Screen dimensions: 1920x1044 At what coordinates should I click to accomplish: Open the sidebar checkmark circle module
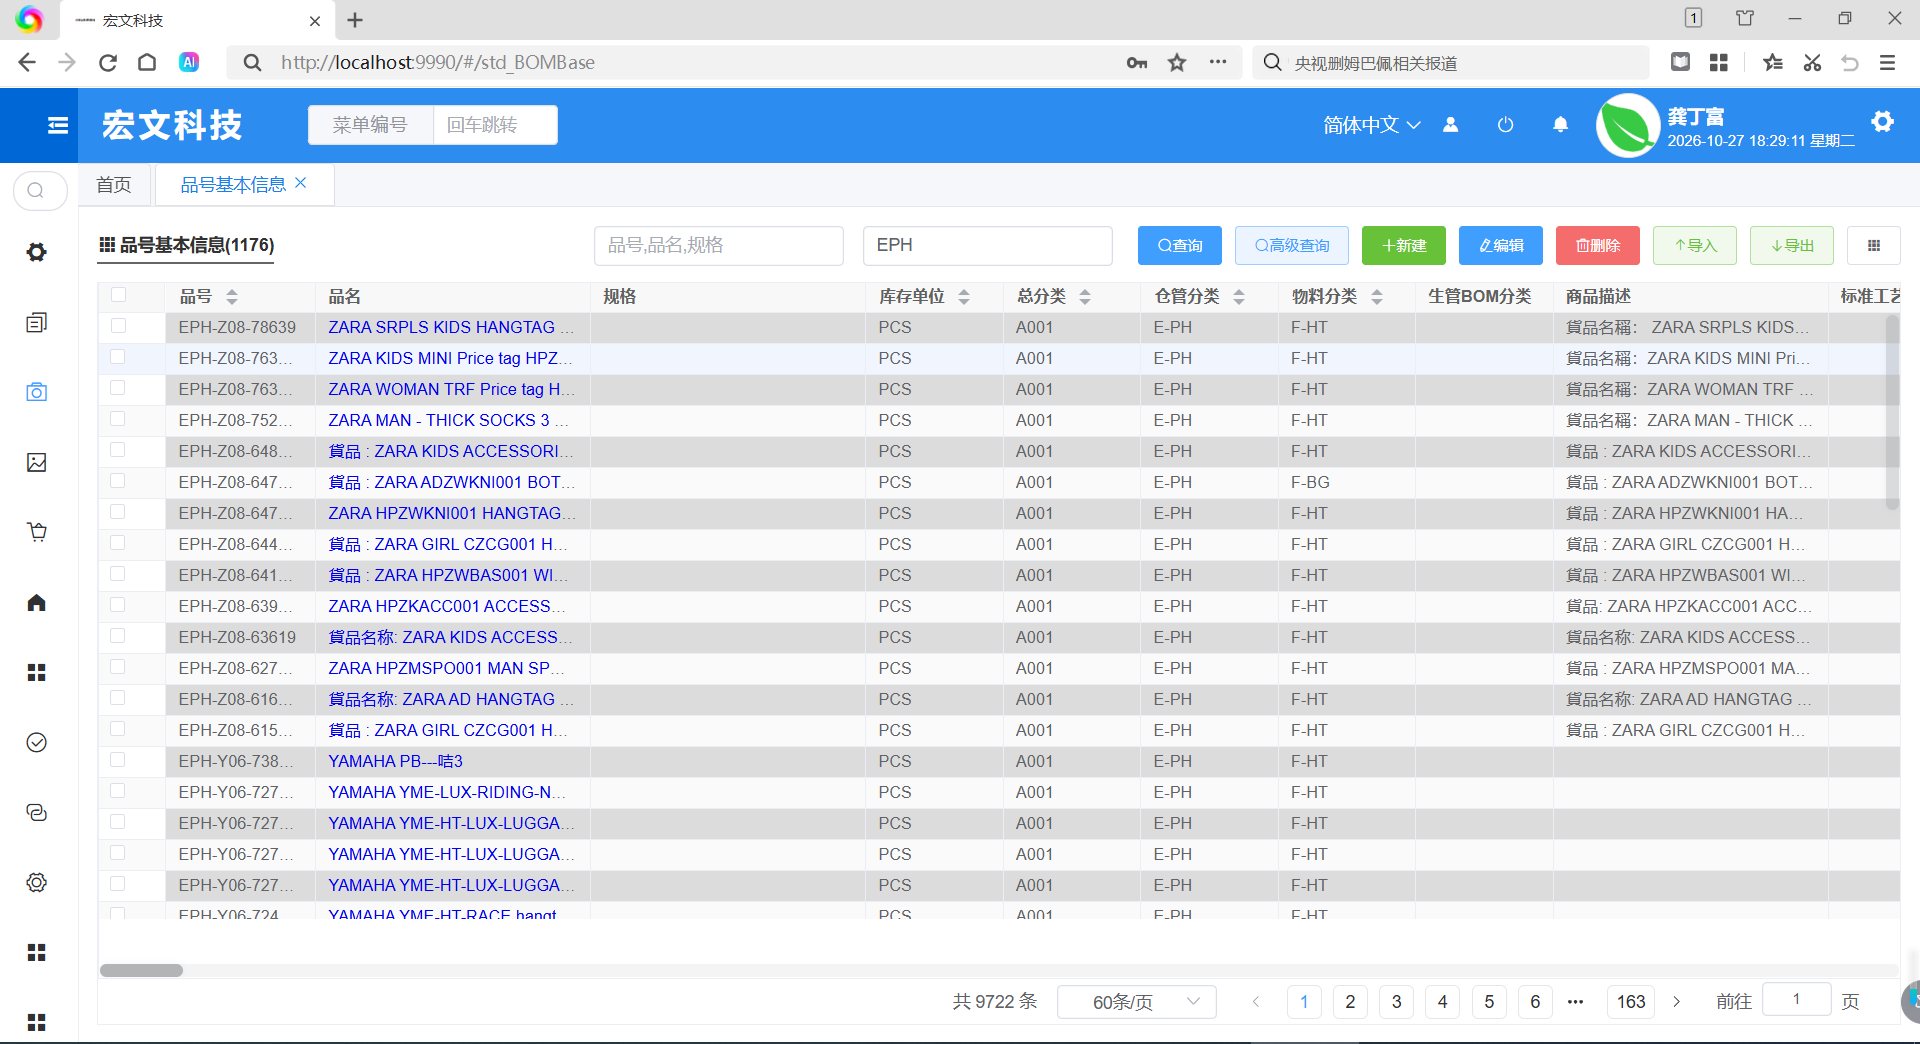pos(37,742)
